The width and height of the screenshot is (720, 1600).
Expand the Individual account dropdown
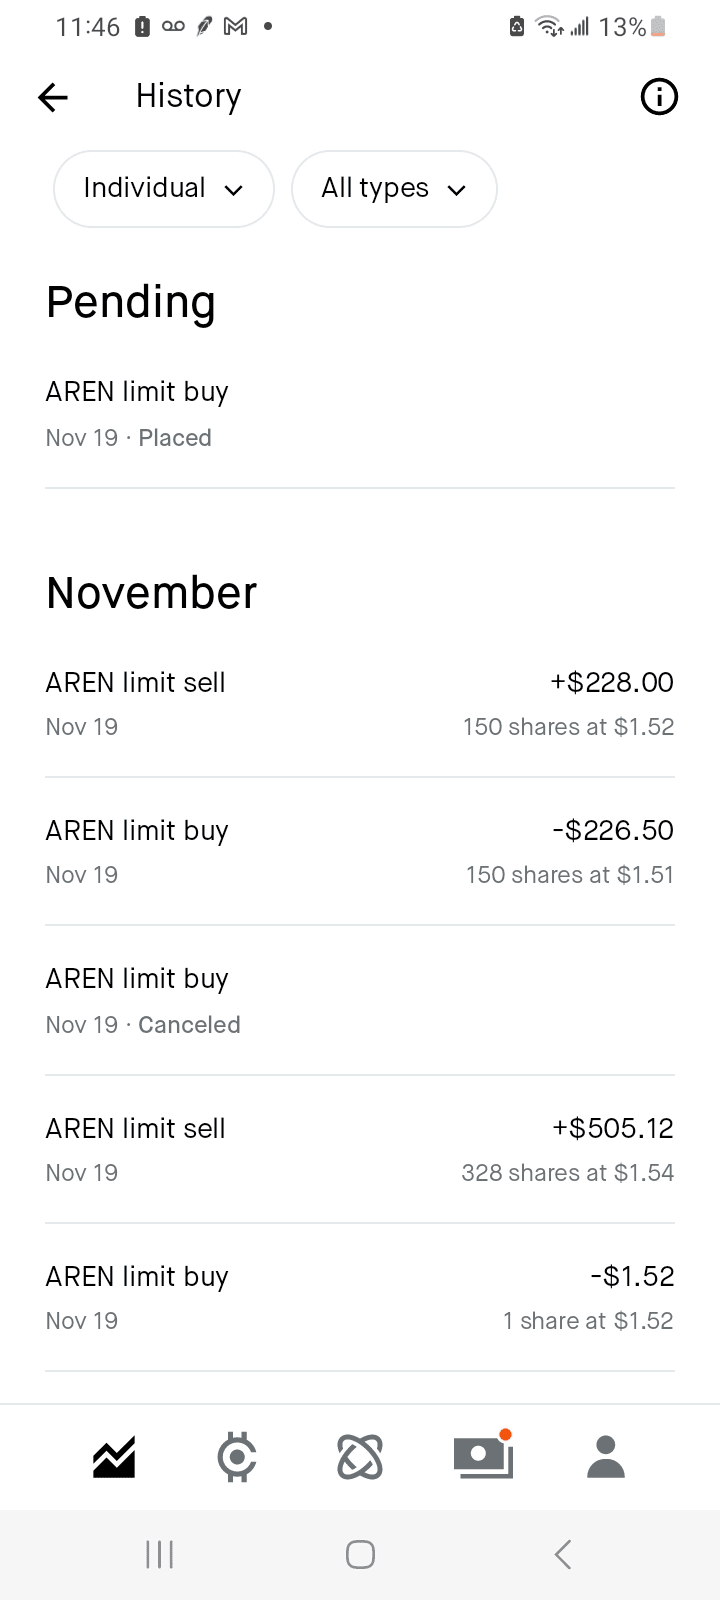coord(164,189)
